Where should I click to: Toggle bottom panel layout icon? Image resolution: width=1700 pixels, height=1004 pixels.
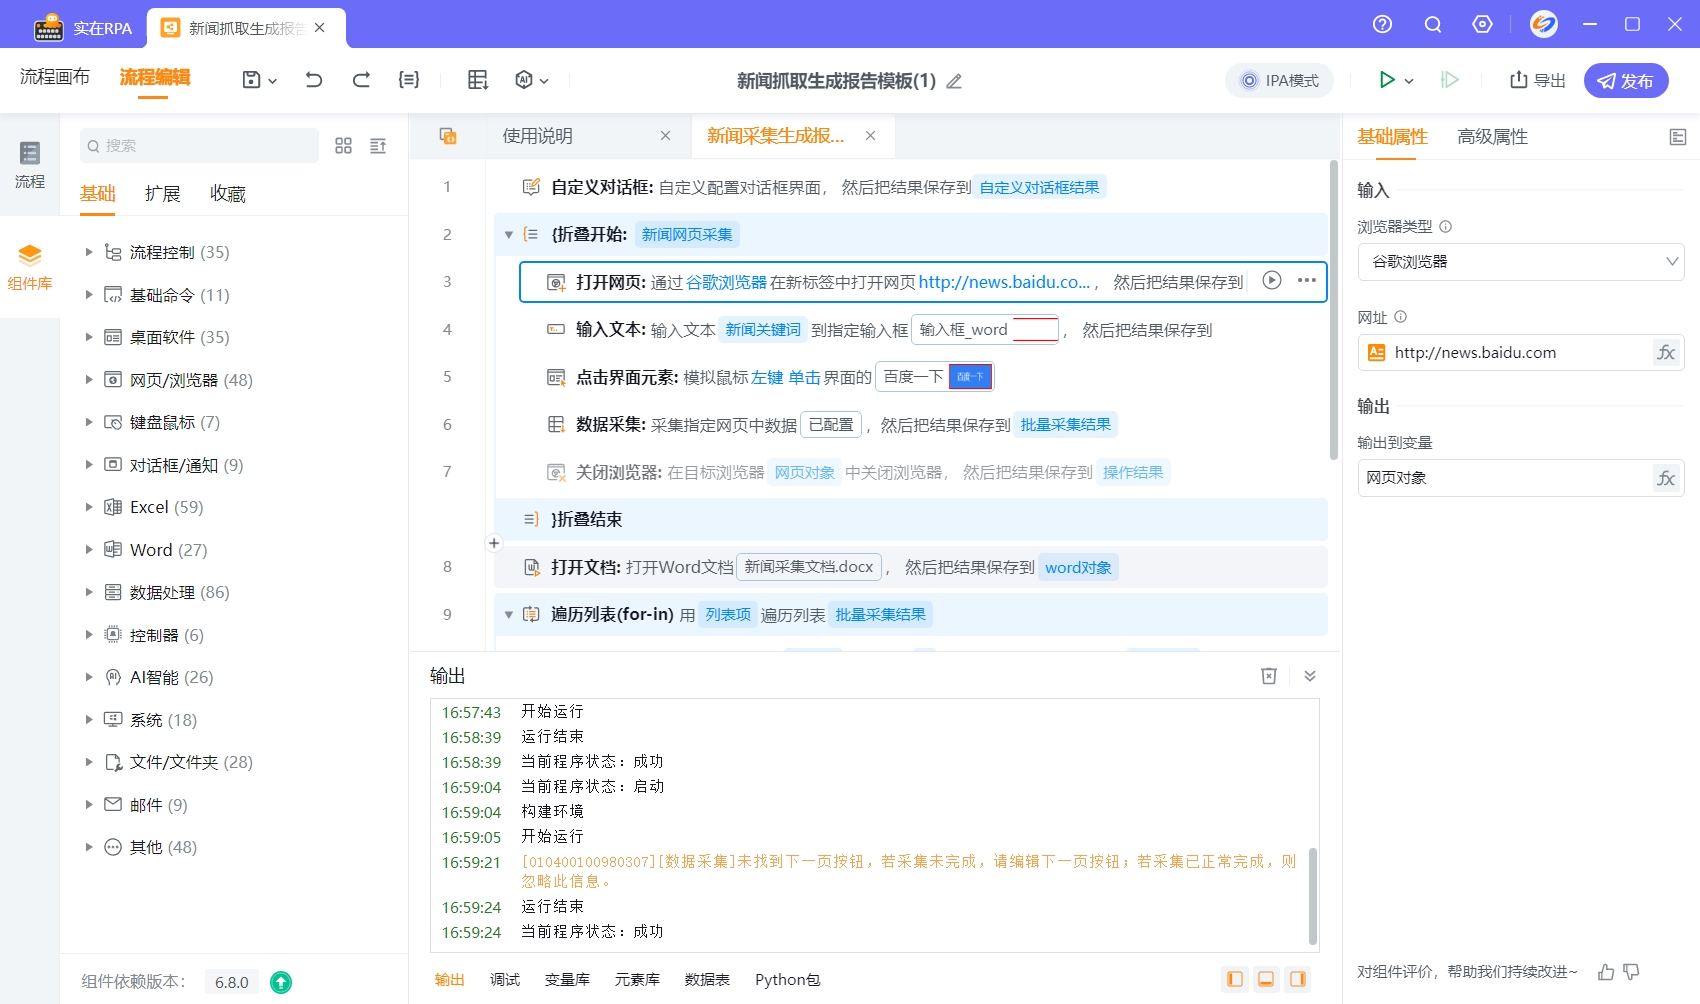[1266, 979]
